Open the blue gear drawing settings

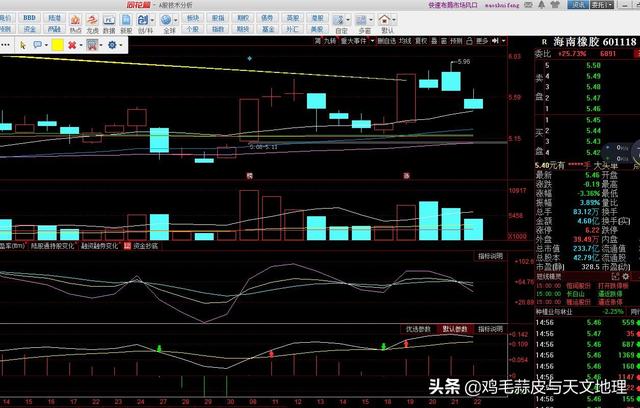click(112, 45)
